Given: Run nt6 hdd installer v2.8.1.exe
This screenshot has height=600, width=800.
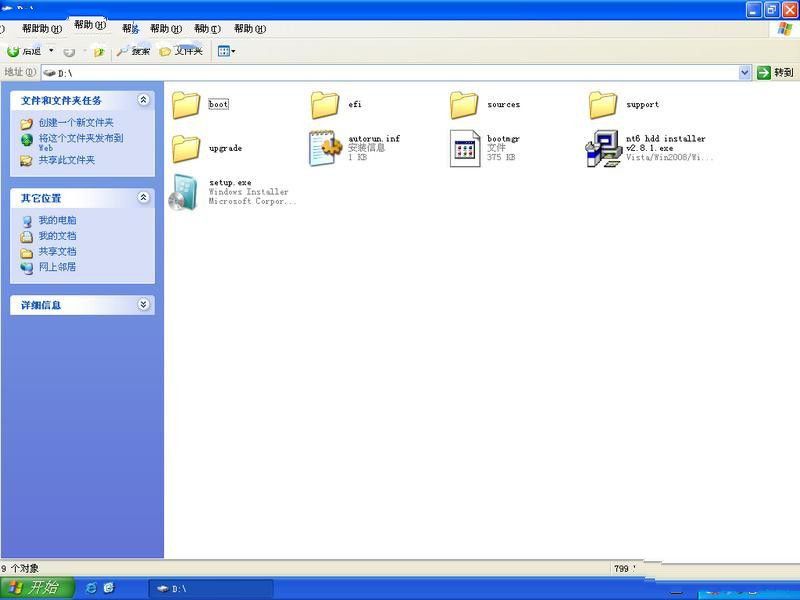Looking at the screenshot, I should pyautogui.click(x=603, y=148).
